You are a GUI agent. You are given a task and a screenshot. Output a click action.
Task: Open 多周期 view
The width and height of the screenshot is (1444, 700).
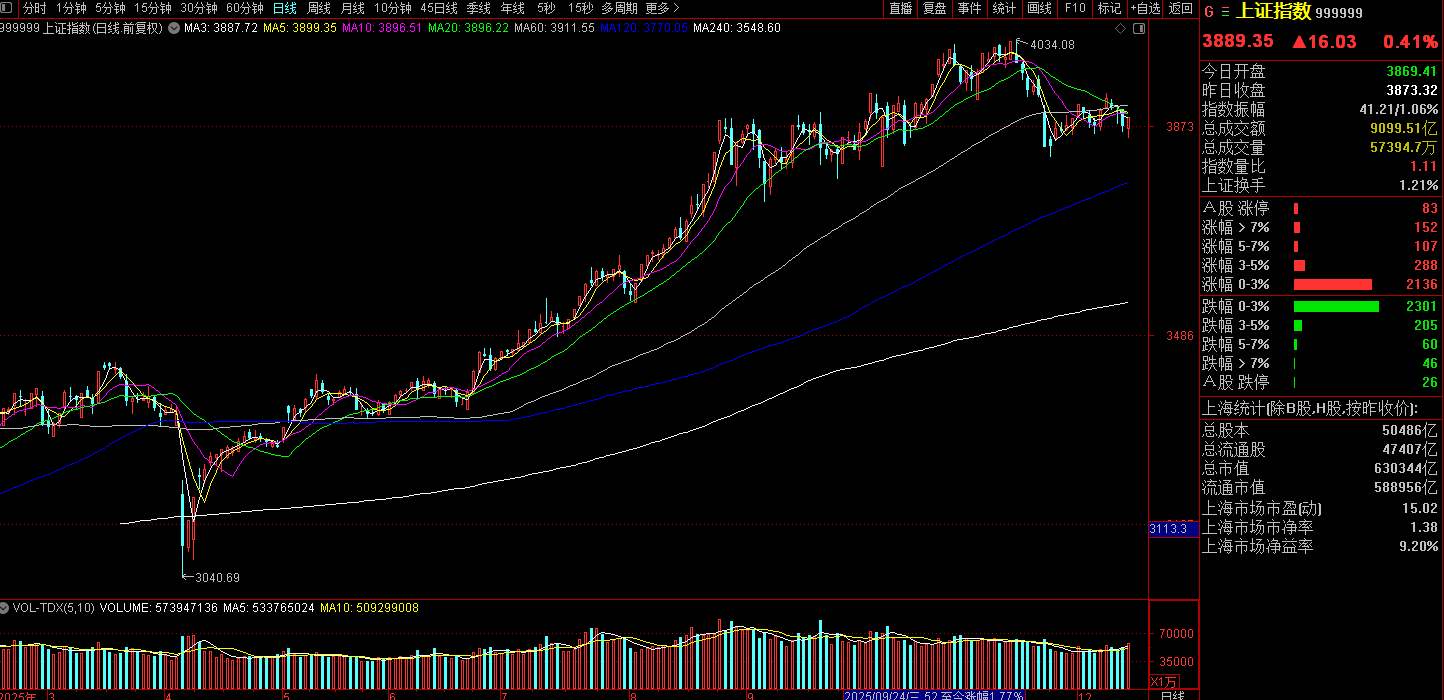pos(620,8)
